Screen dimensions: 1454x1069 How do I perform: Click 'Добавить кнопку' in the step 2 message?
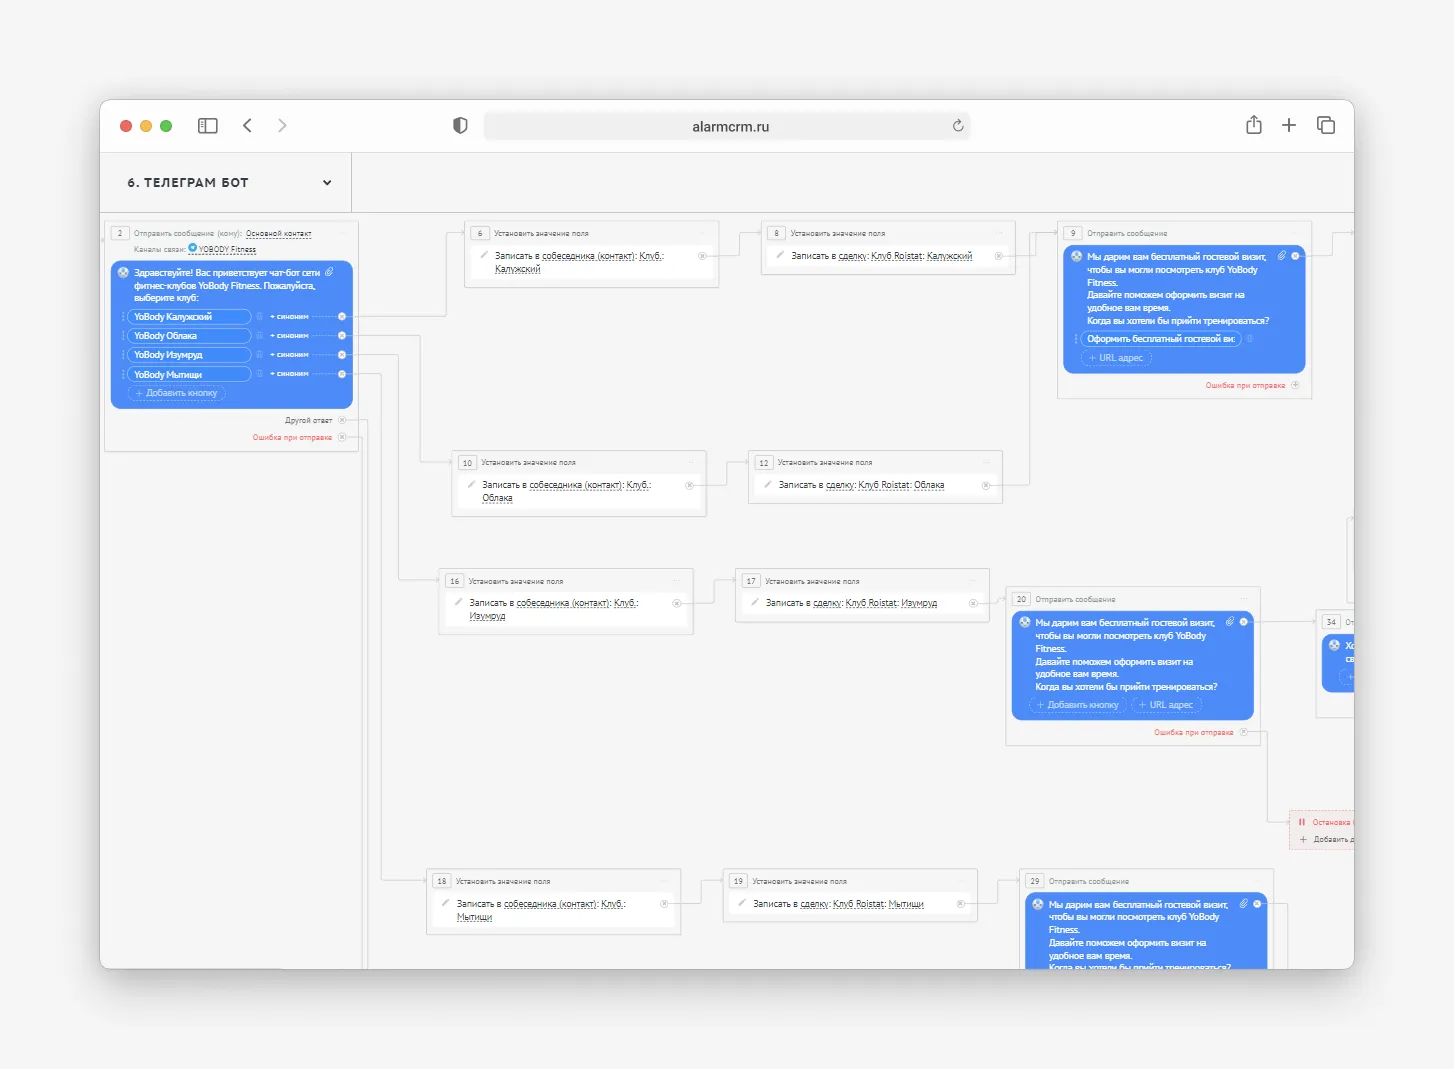point(176,393)
